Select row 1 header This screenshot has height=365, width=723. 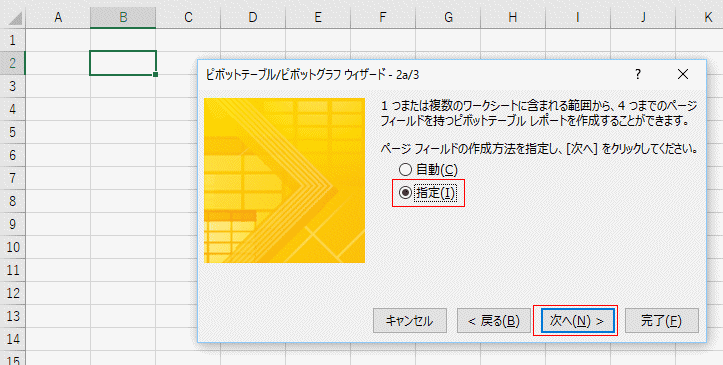(x=12, y=40)
